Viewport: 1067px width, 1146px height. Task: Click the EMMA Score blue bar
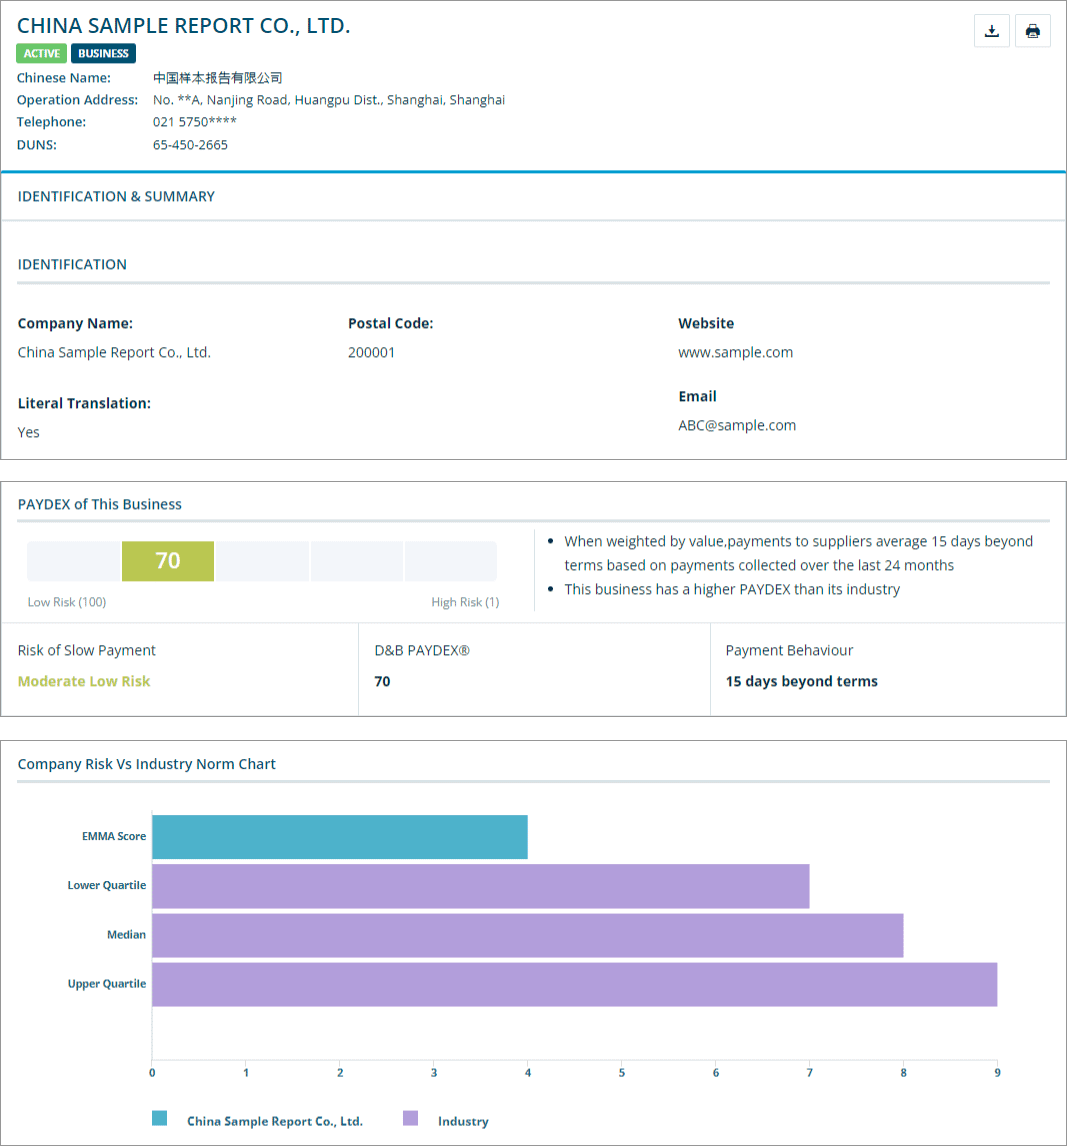pos(340,837)
